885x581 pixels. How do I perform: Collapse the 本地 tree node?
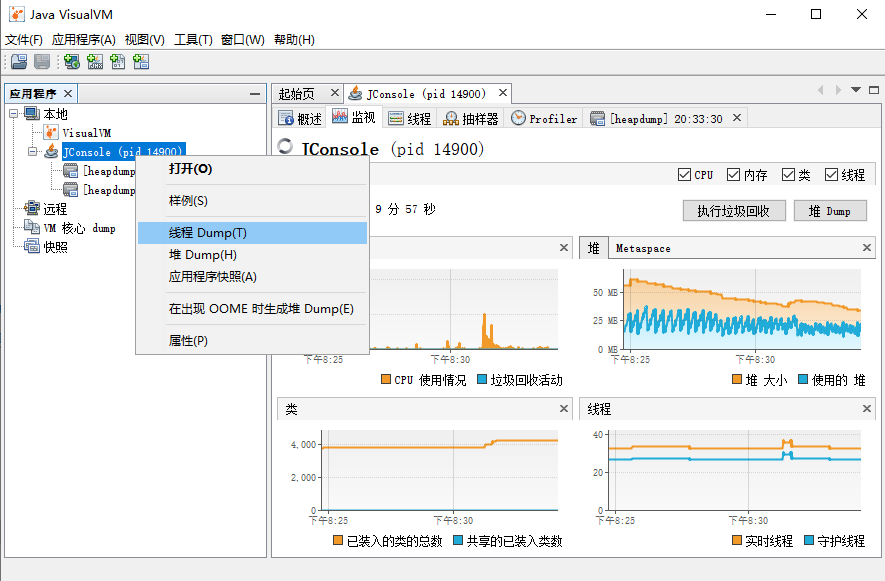point(14,113)
